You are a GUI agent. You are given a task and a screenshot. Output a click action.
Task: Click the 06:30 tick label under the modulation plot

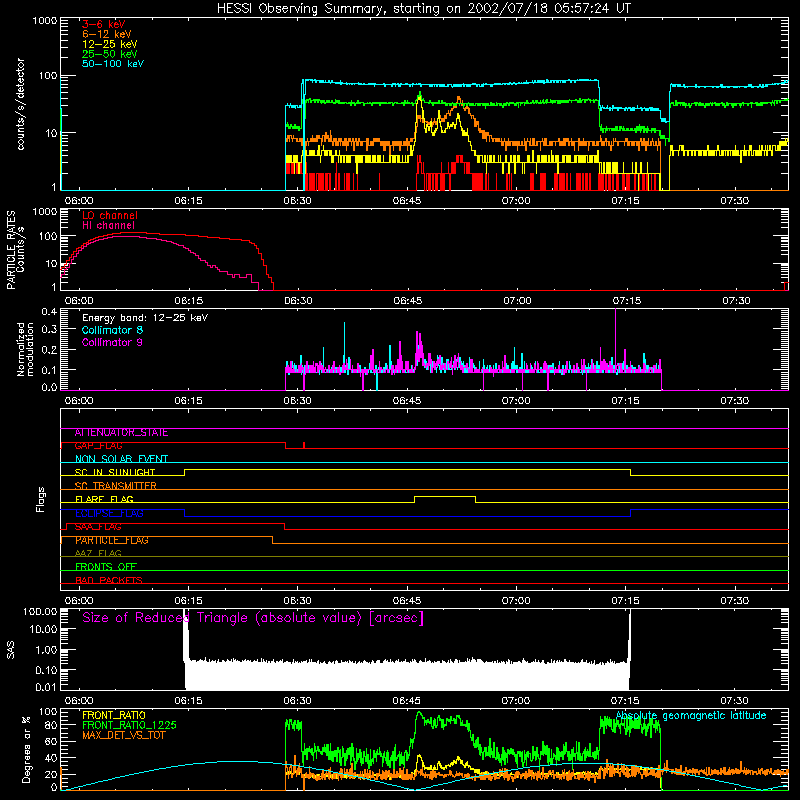tap(297, 401)
